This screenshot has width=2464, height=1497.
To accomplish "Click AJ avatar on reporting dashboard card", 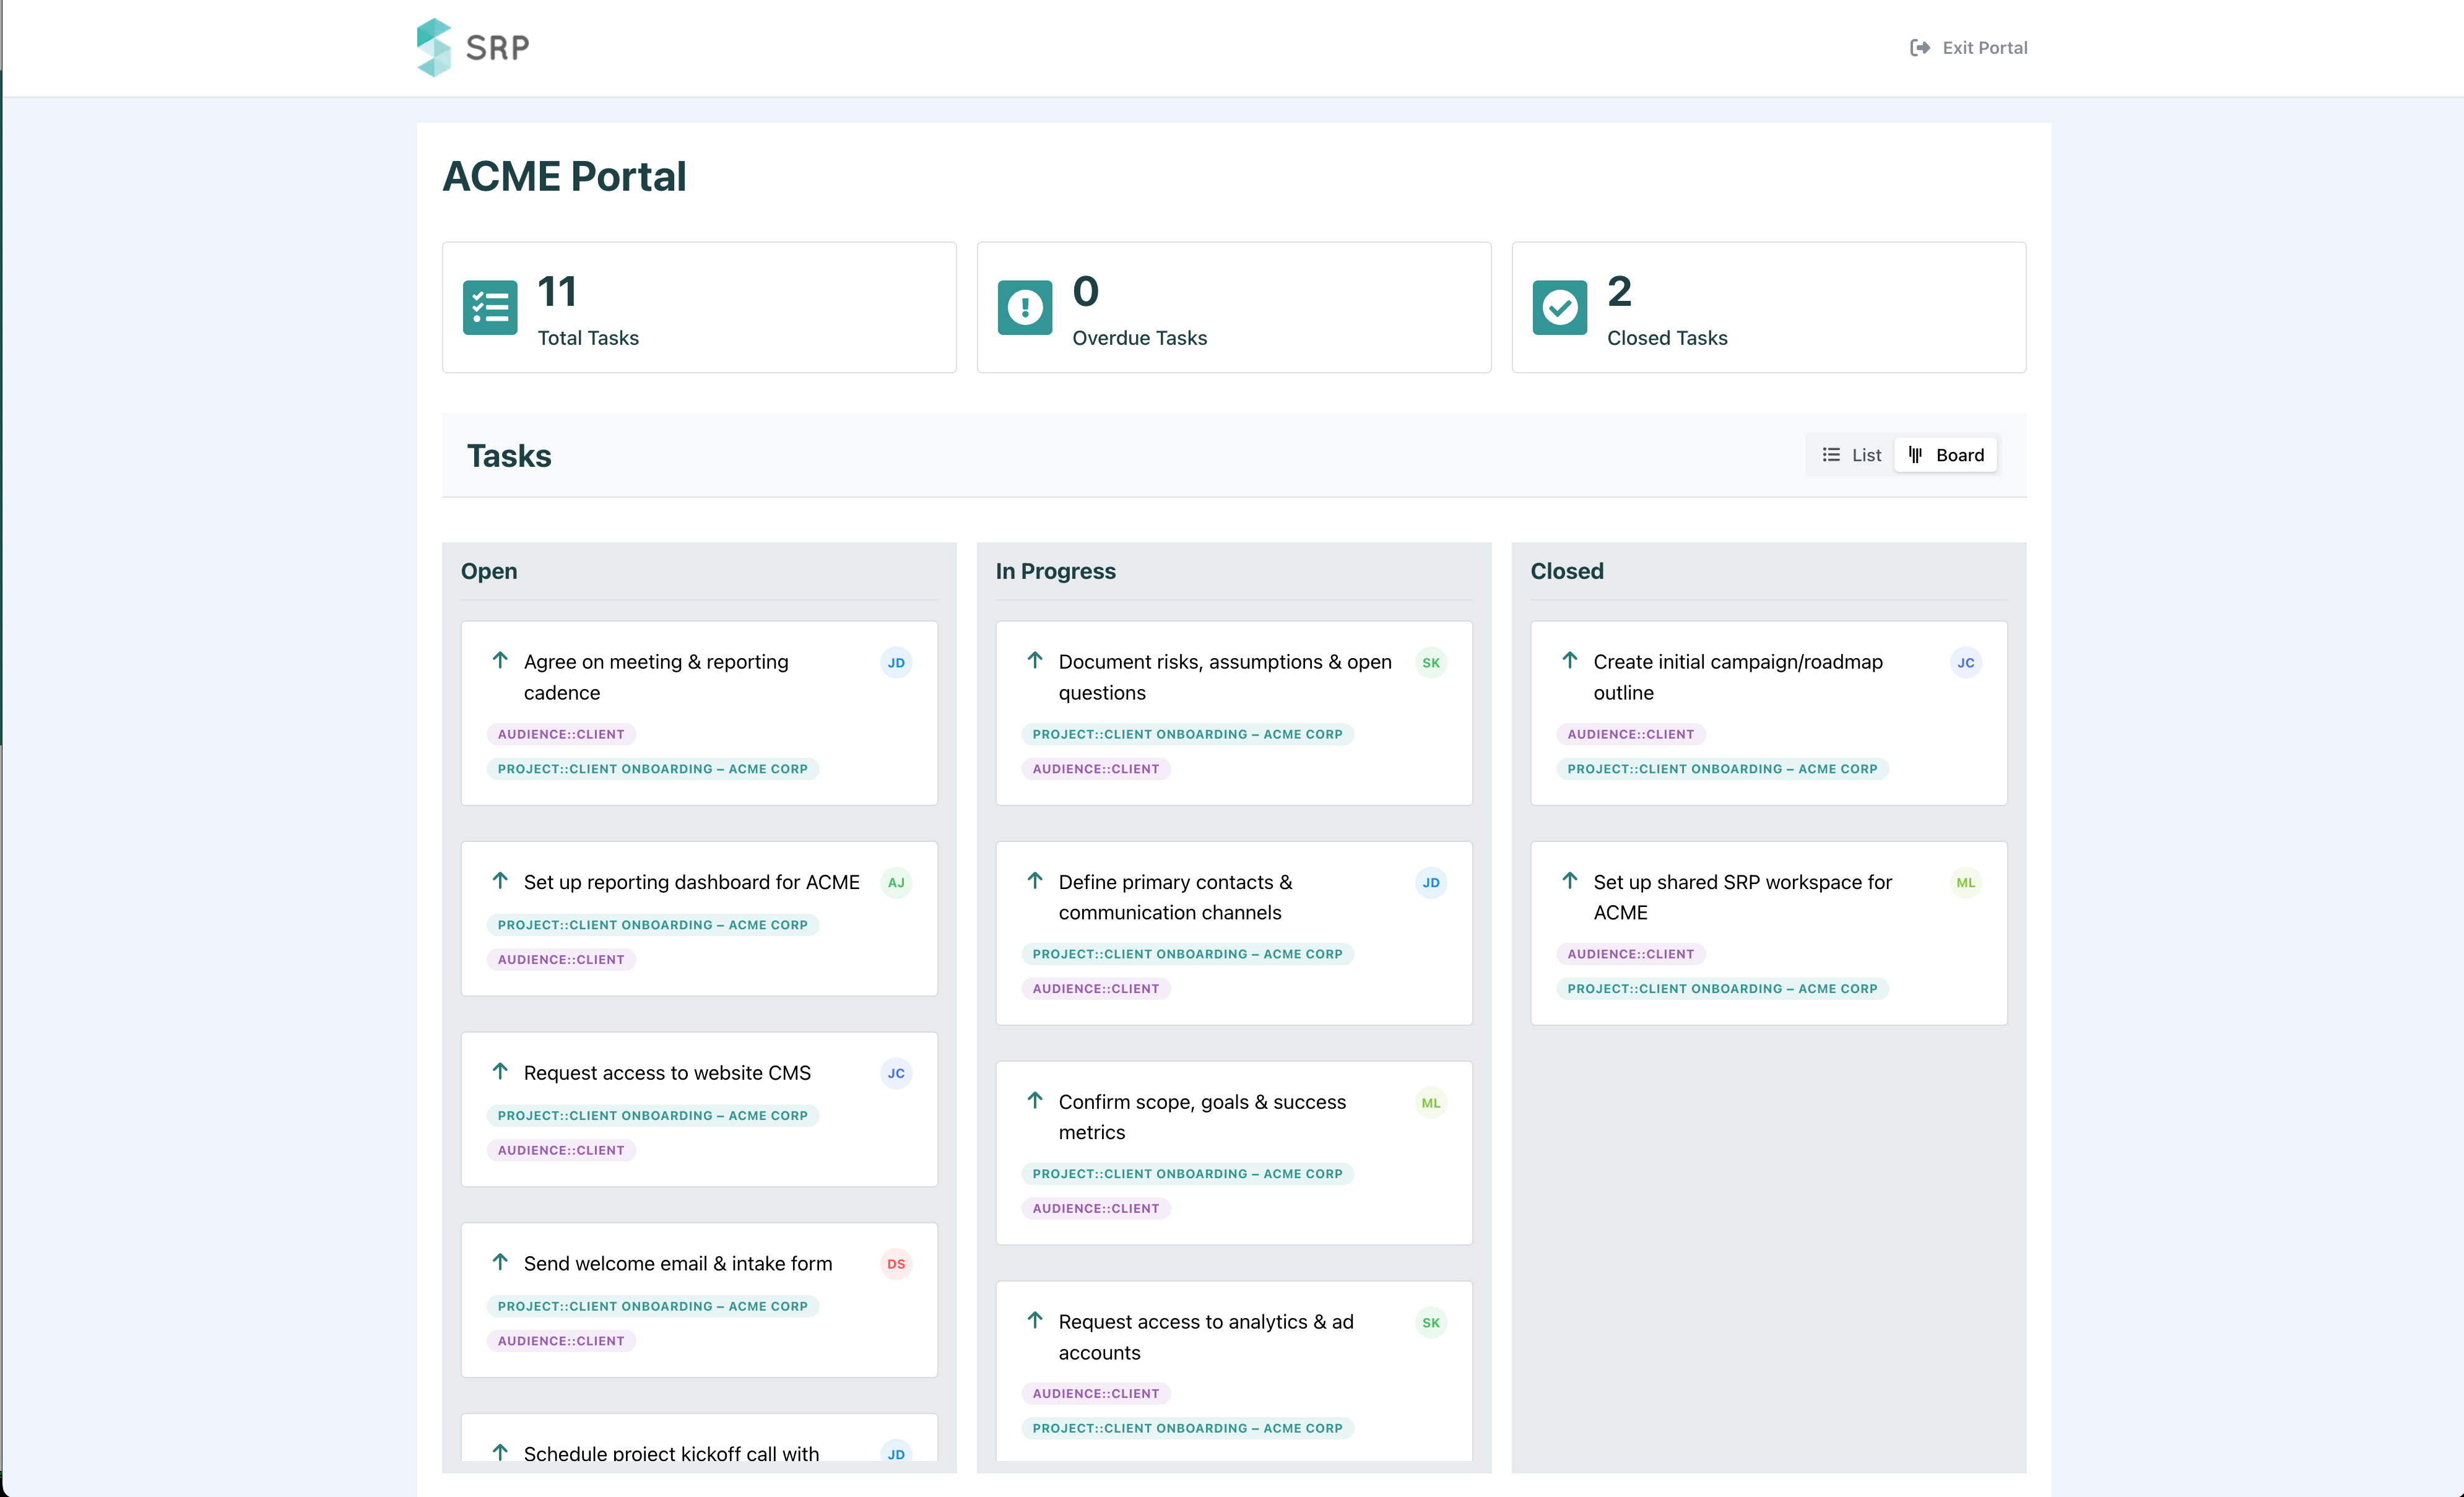I will (x=895, y=883).
